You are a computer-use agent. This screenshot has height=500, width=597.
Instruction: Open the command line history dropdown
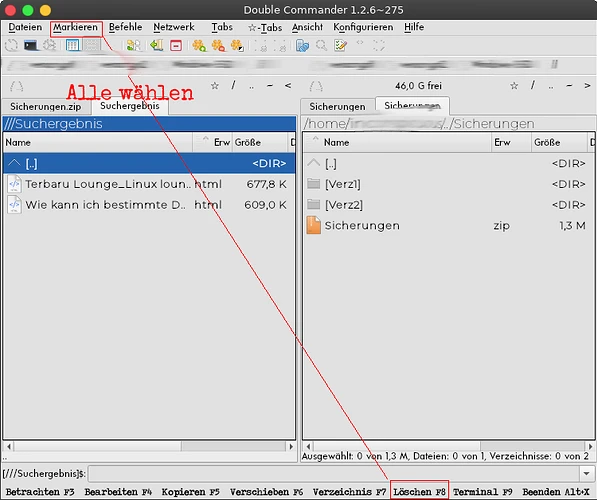[586, 474]
